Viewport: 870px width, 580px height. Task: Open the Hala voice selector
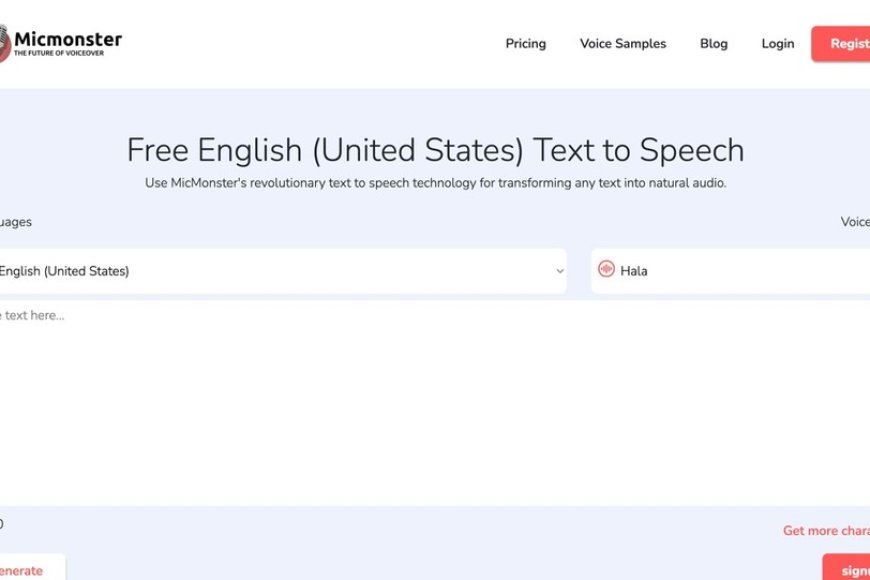[731, 271]
